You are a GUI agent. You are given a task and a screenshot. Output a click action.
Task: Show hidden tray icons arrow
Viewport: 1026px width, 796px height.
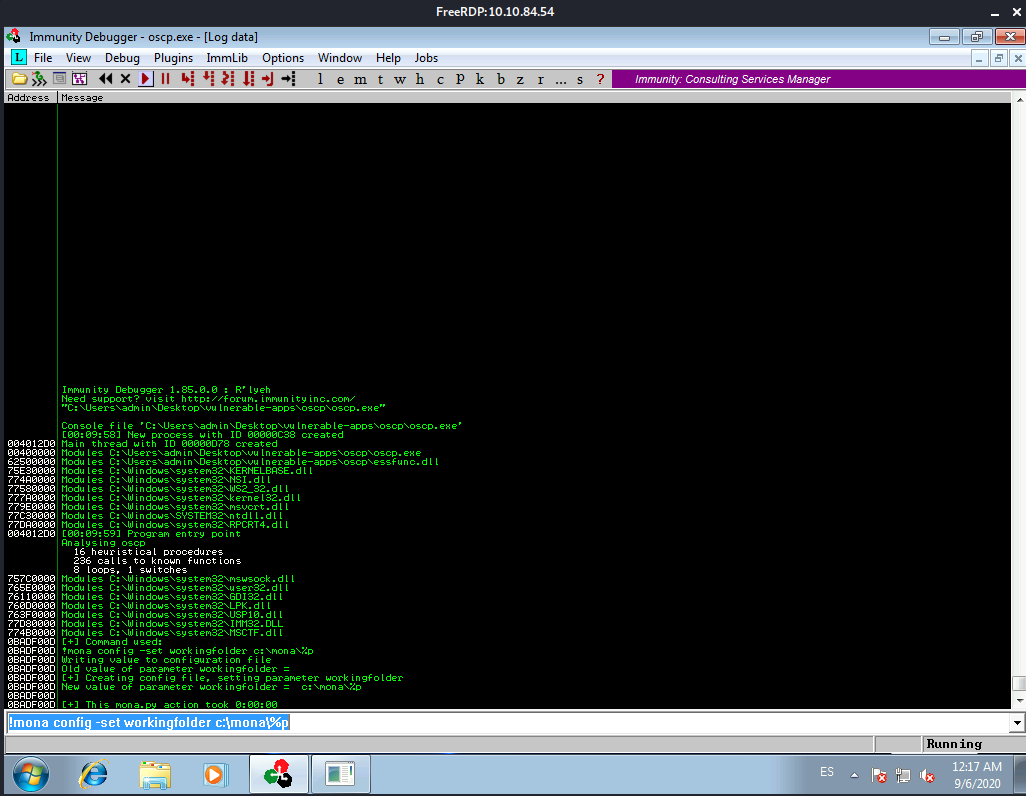coord(854,775)
